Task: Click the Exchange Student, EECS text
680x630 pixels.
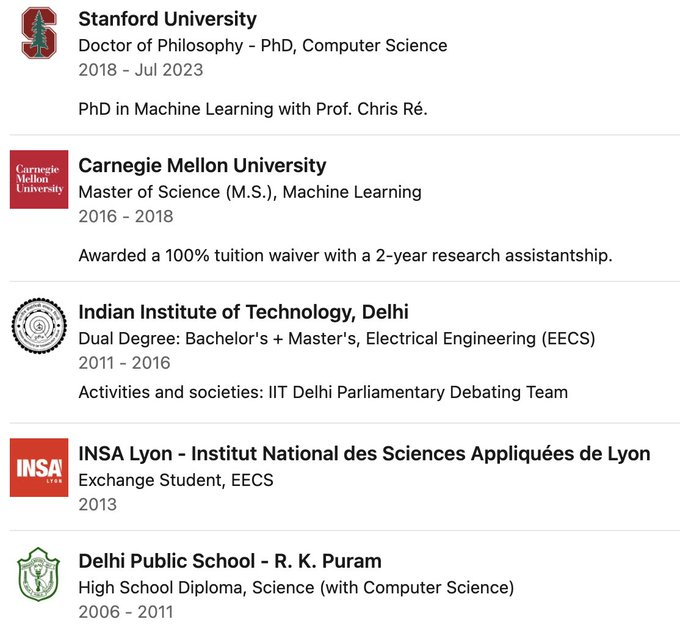Action: [175, 480]
